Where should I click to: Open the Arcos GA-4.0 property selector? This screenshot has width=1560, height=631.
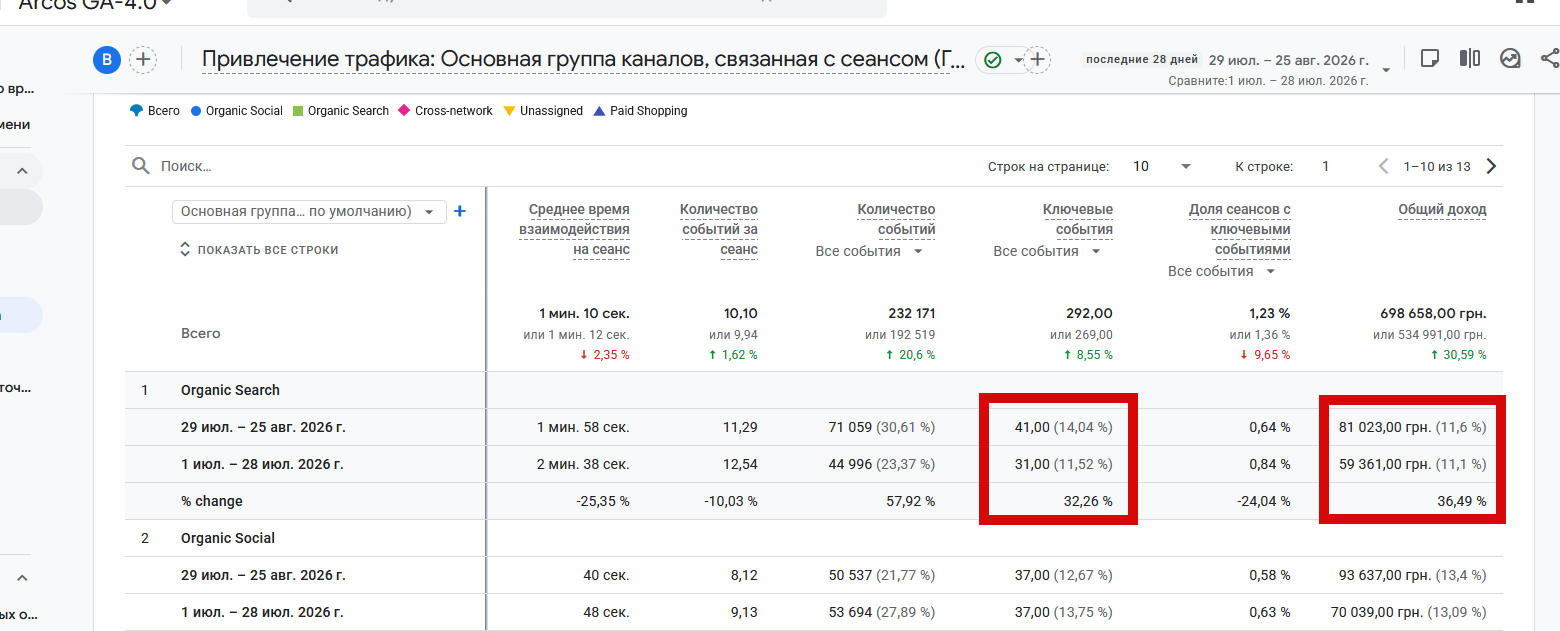95,4
